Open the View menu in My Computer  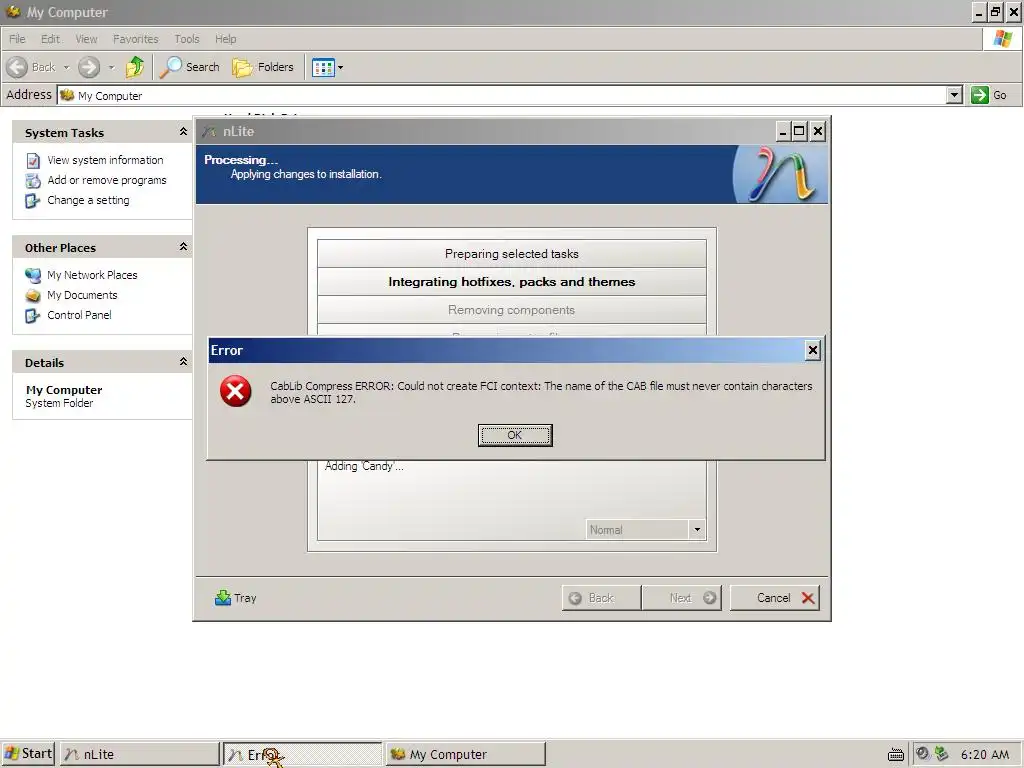tap(86, 39)
